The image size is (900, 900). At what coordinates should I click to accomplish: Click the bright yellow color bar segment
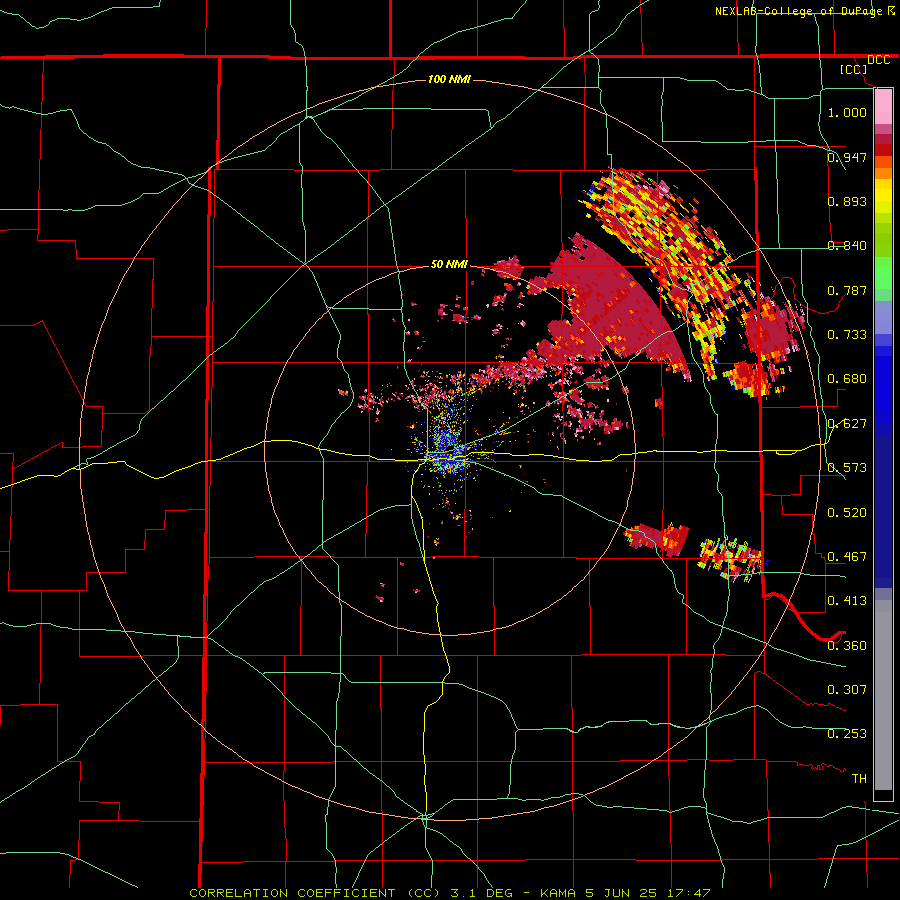click(x=883, y=195)
